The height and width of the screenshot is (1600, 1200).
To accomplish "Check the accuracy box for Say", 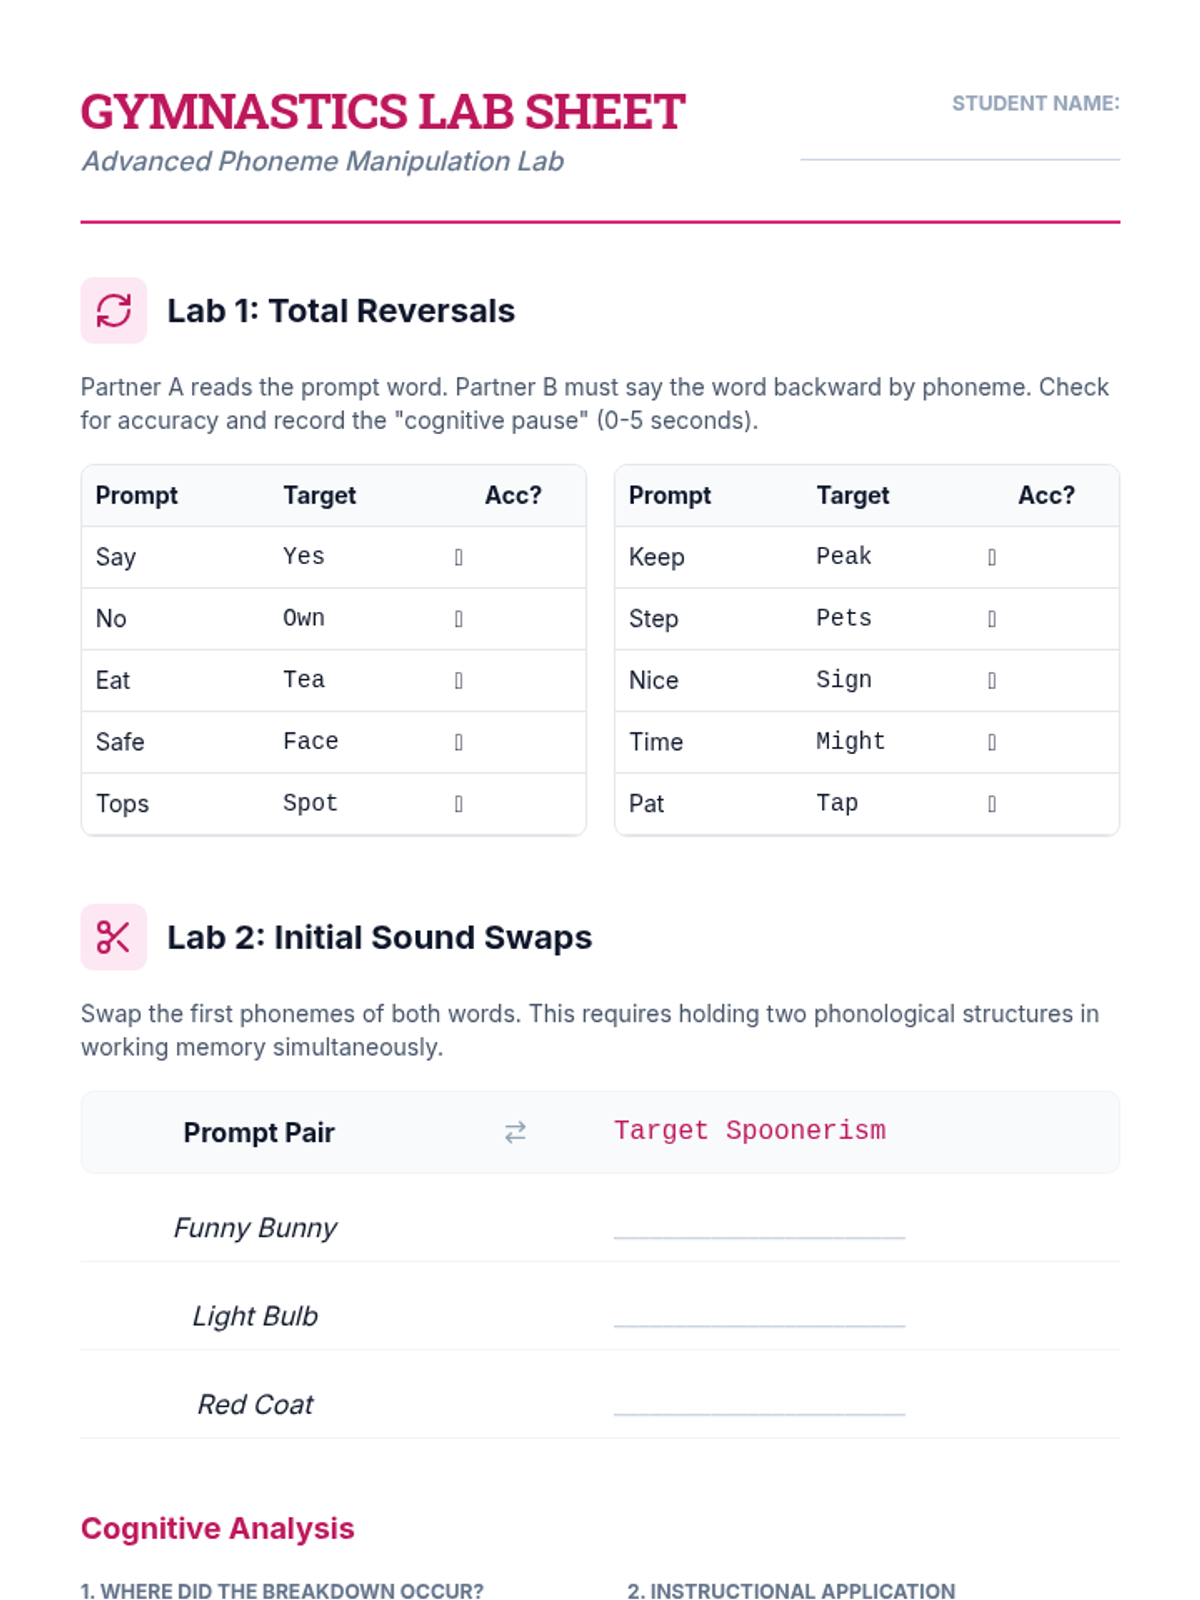I will 459,557.
